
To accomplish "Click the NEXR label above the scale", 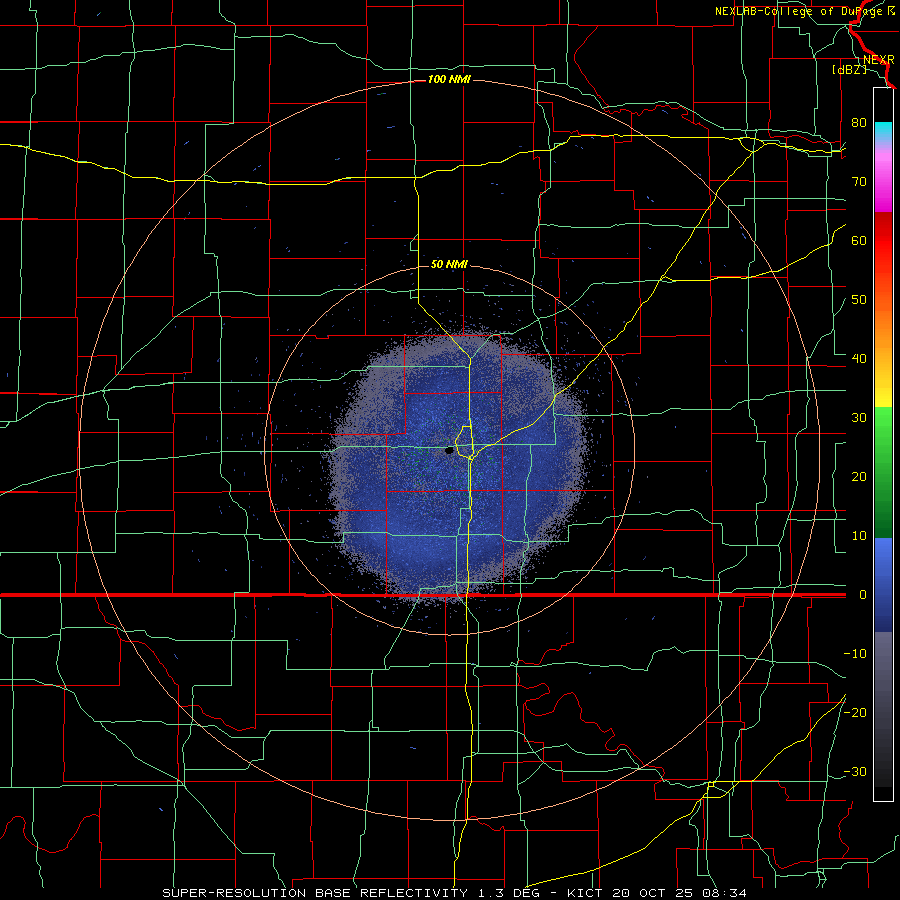I will click(x=879, y=60).
